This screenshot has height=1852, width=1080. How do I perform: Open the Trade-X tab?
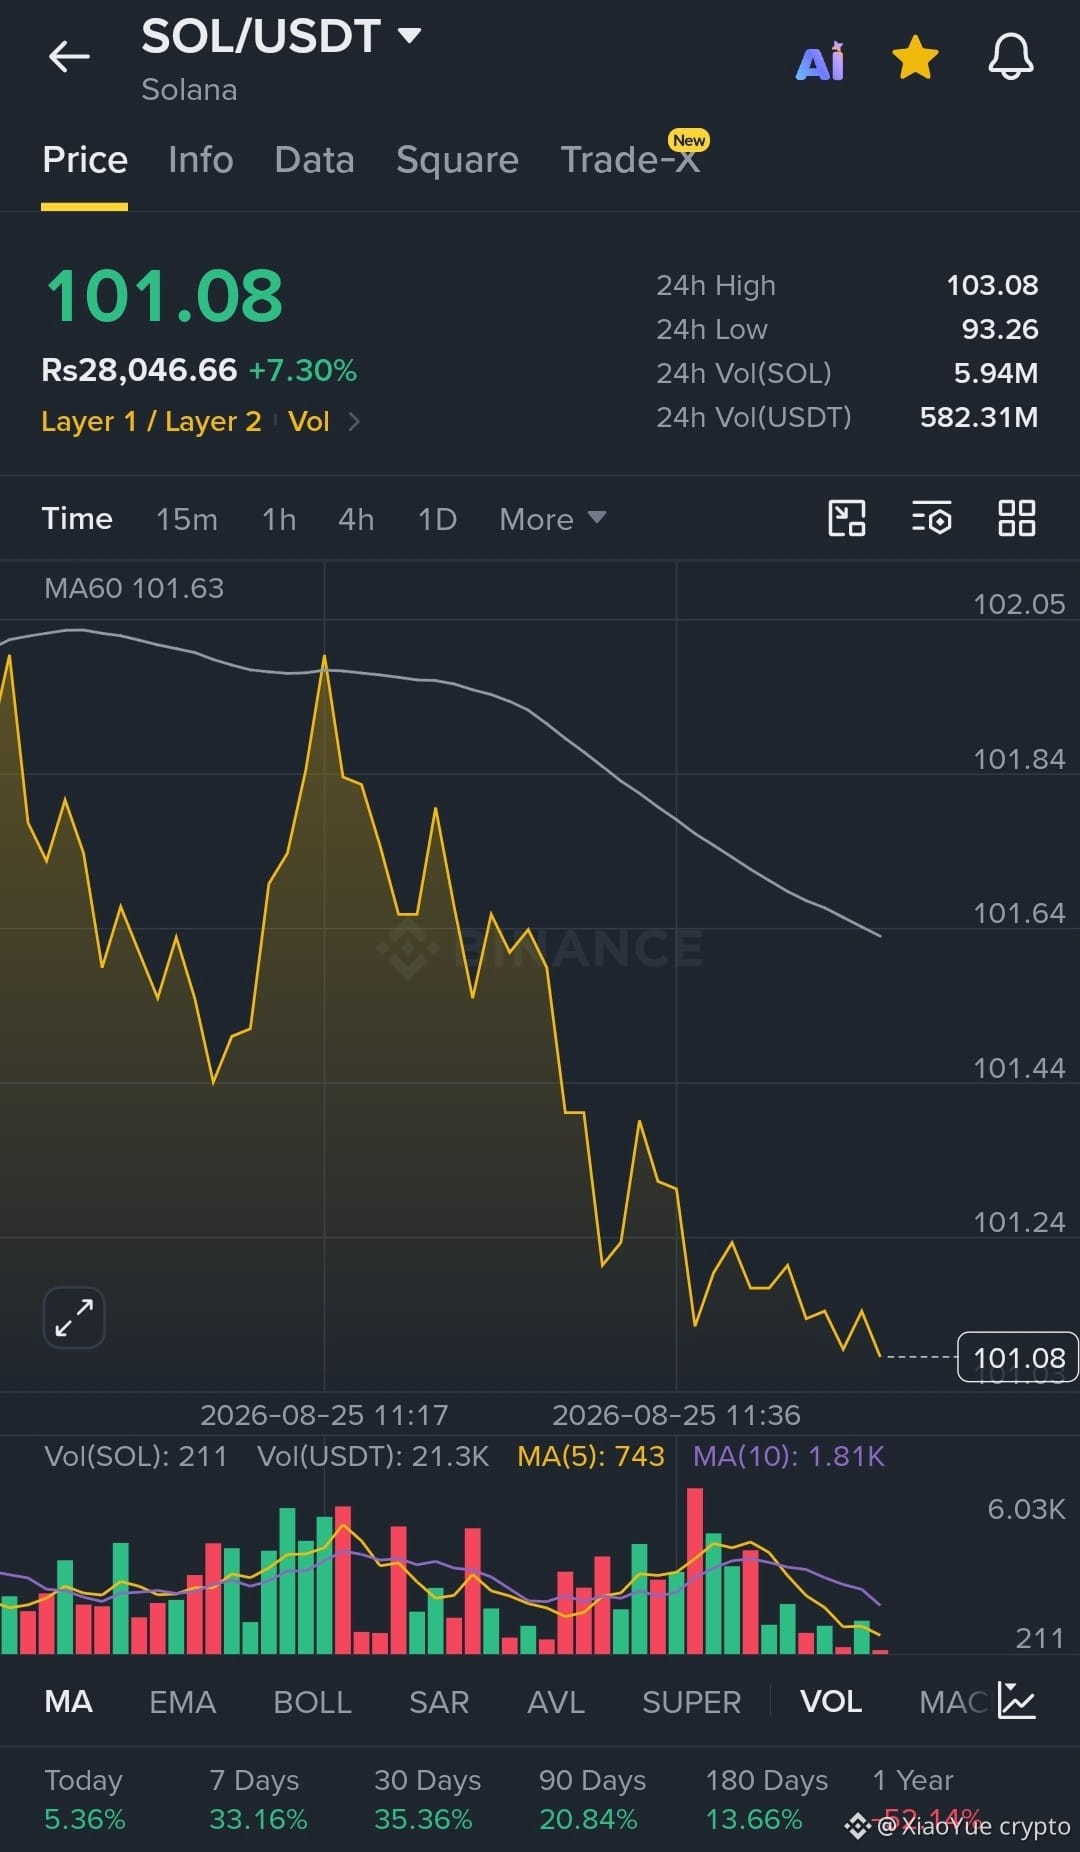[630, 160]
